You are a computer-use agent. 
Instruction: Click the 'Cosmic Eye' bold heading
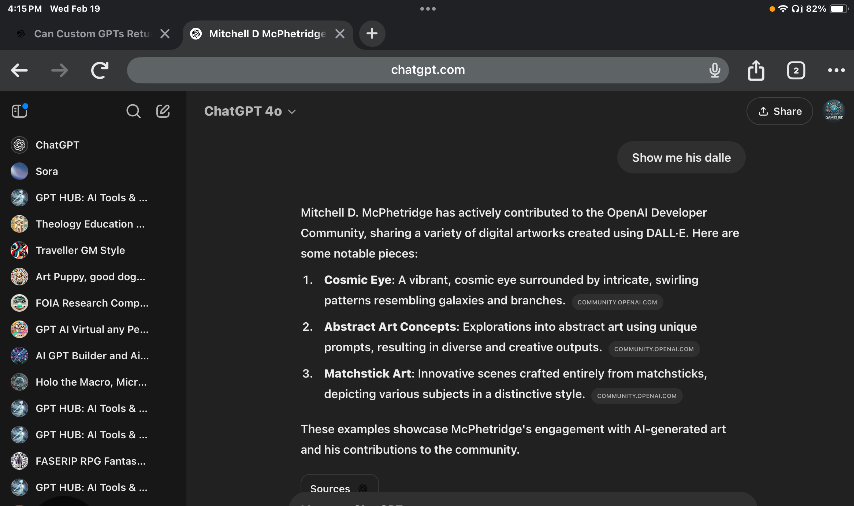[x=358, y=280]
